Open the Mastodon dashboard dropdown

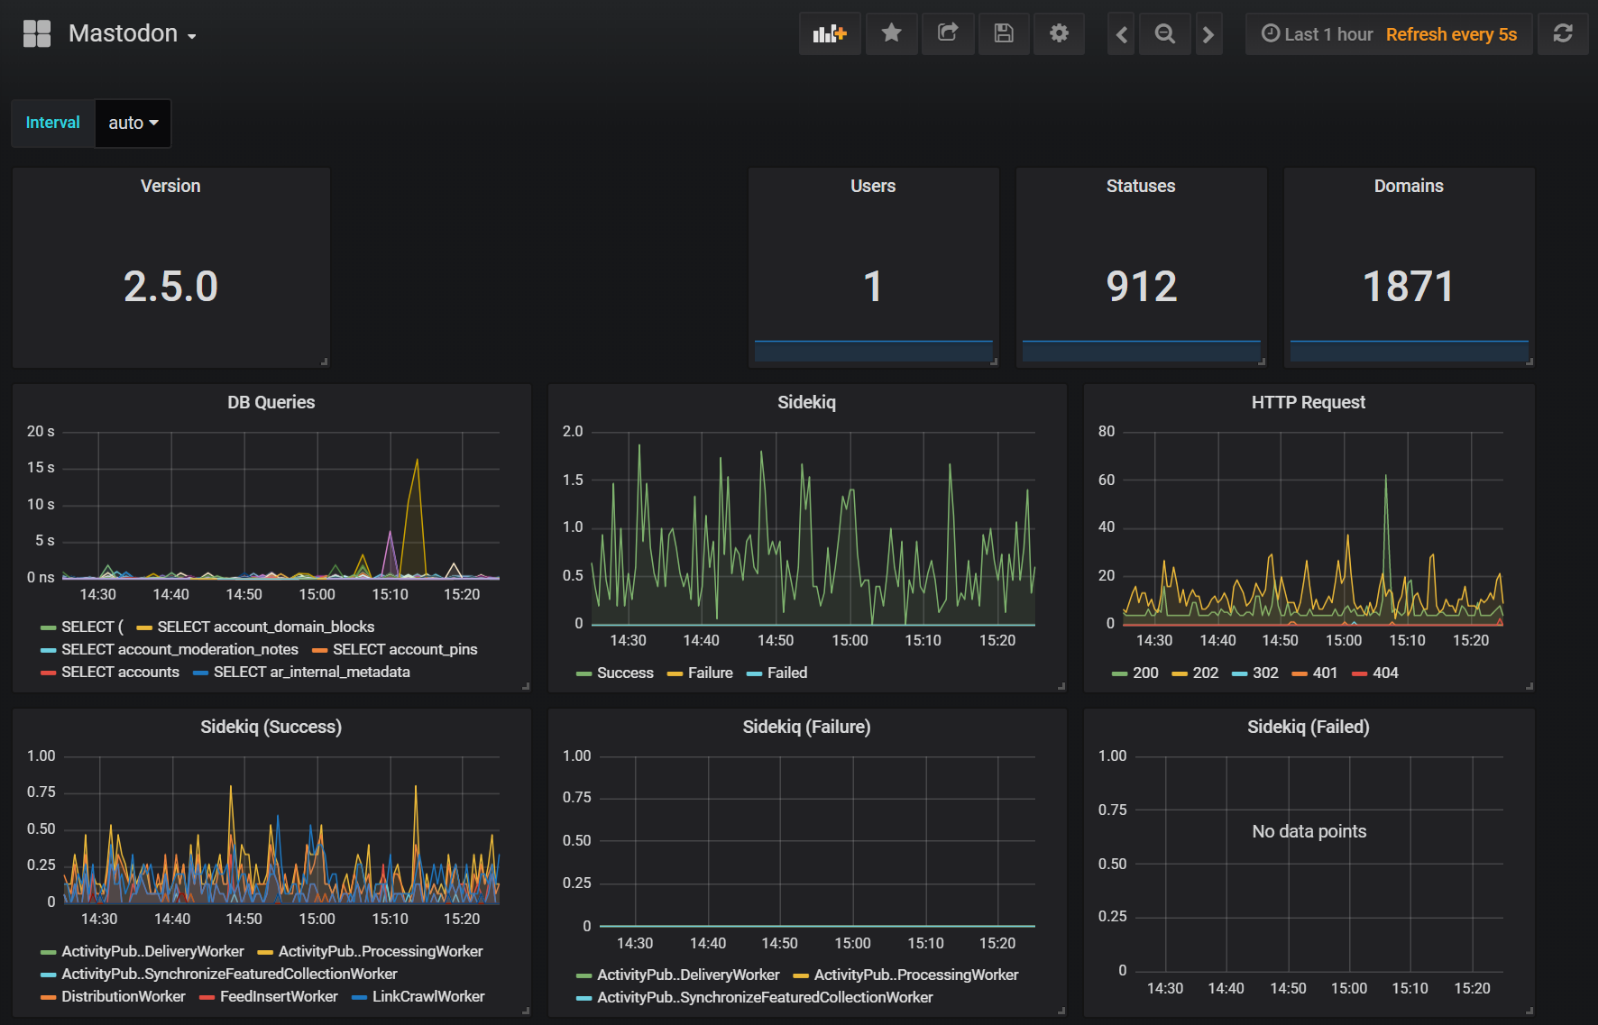pos(132,34)
